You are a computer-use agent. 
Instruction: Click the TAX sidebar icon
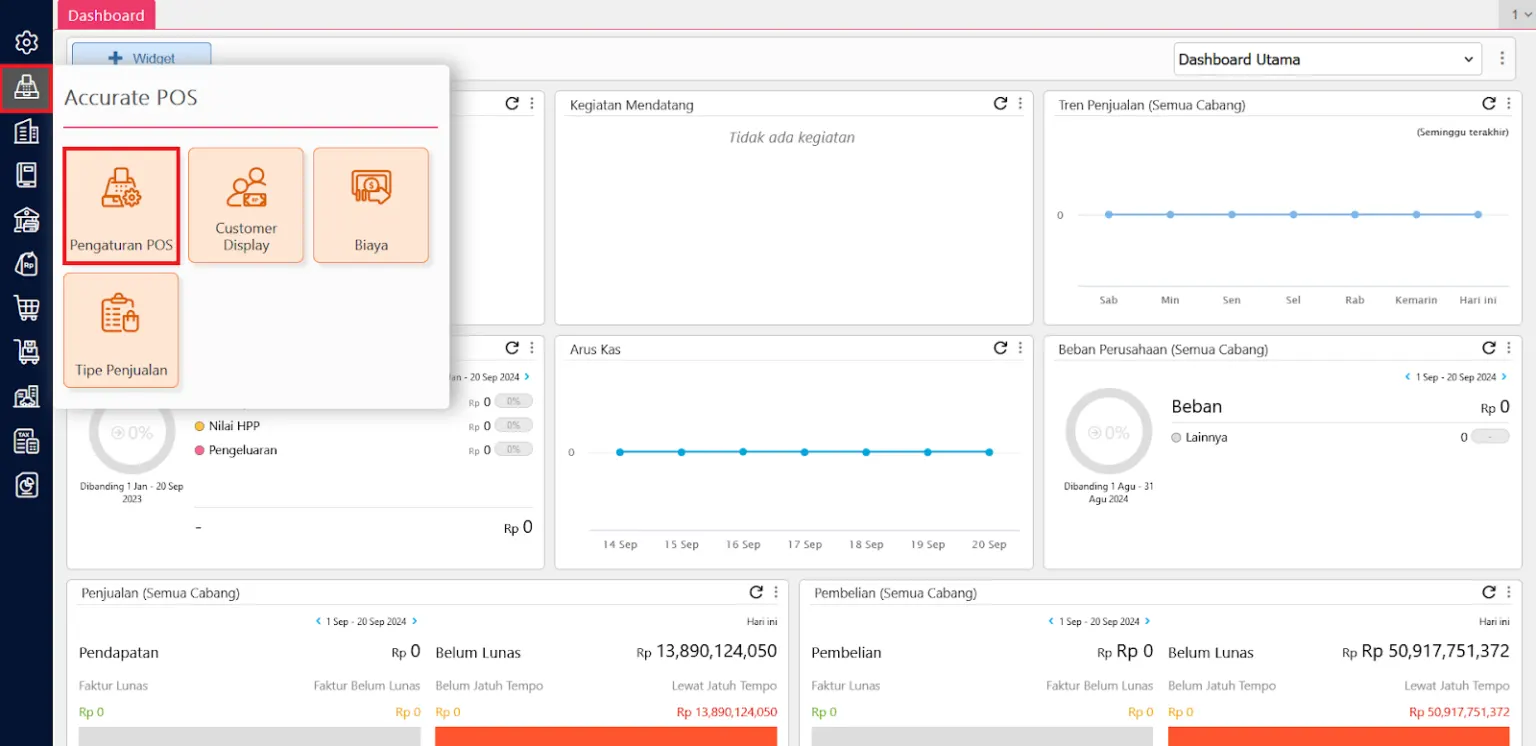(x=27, y=441)
